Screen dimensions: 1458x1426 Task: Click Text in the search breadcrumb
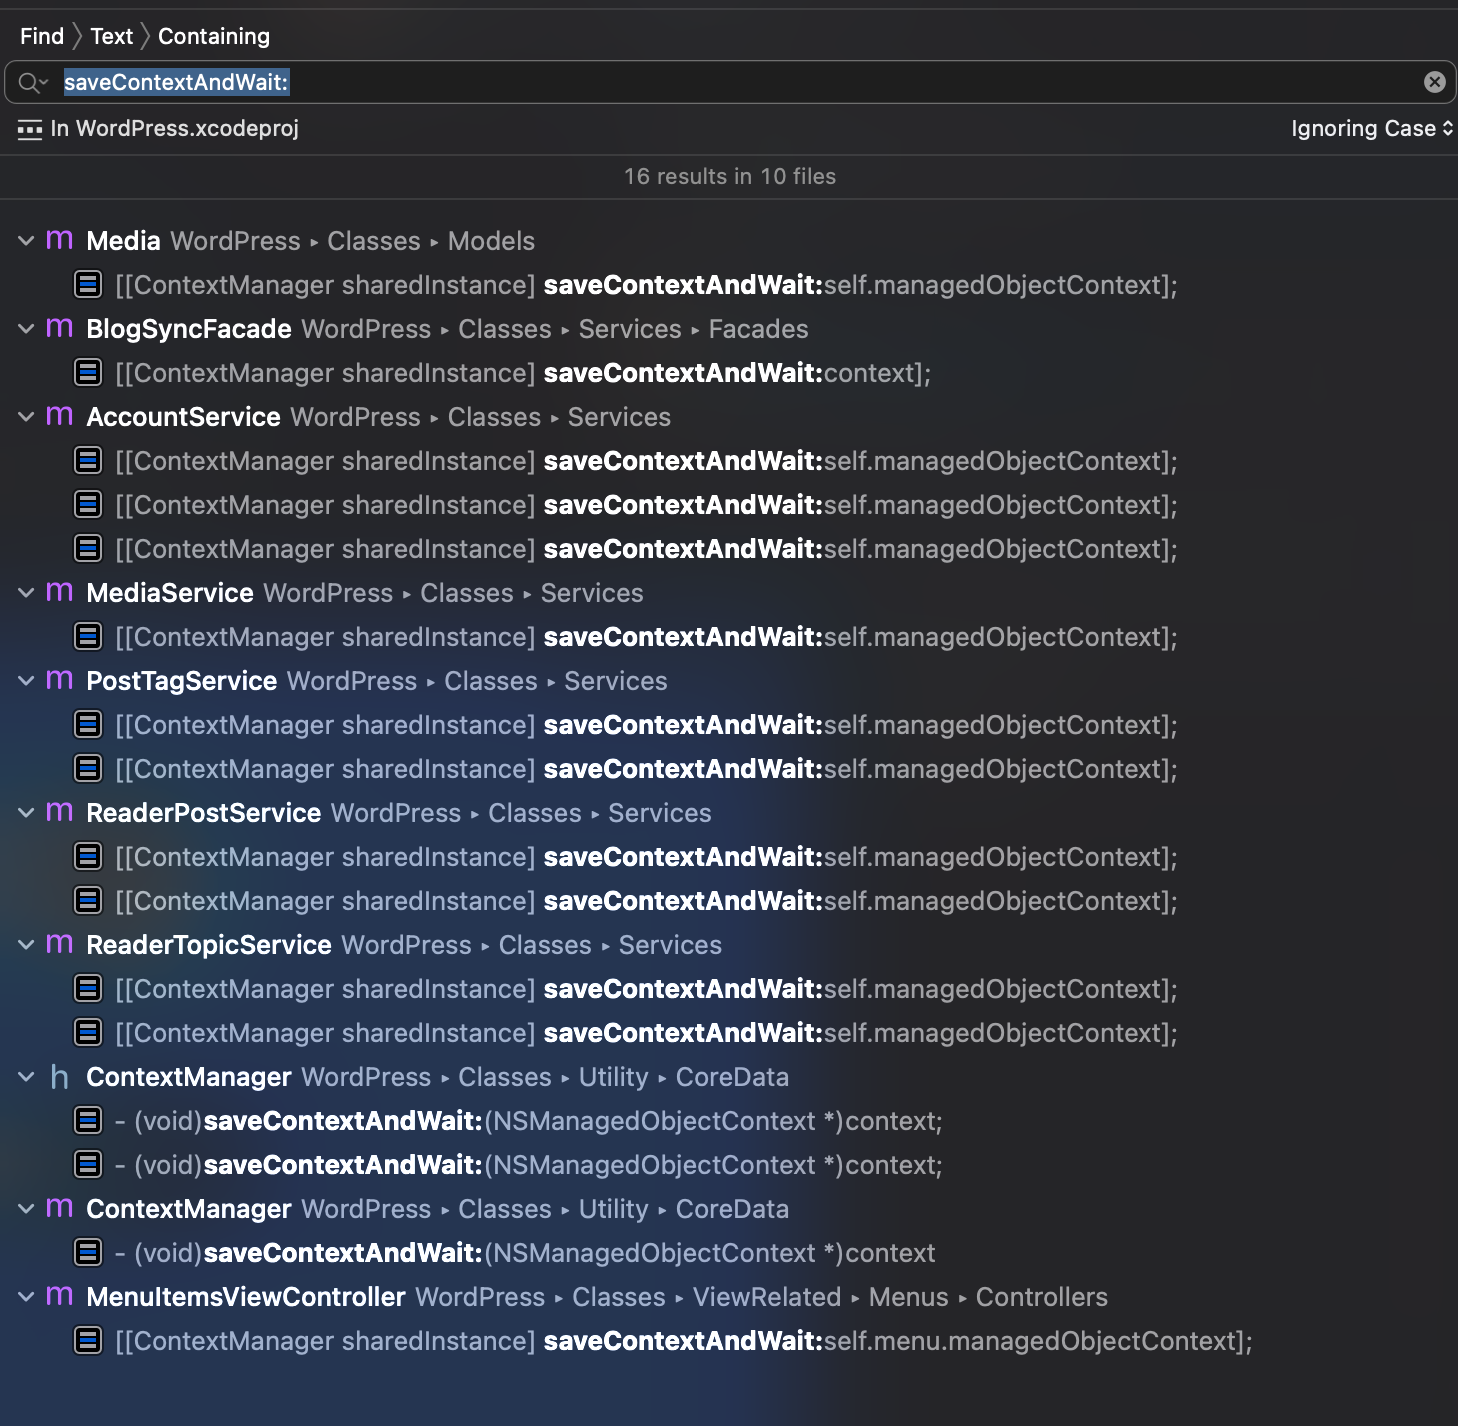111,36
